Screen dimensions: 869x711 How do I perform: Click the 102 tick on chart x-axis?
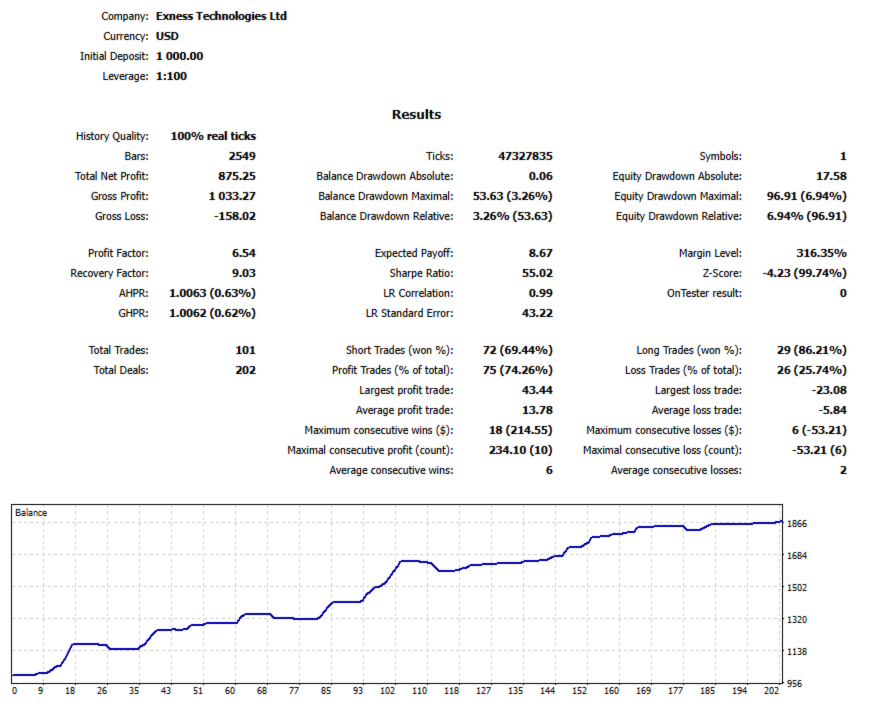pyautogui.click(x=387, y=690)
